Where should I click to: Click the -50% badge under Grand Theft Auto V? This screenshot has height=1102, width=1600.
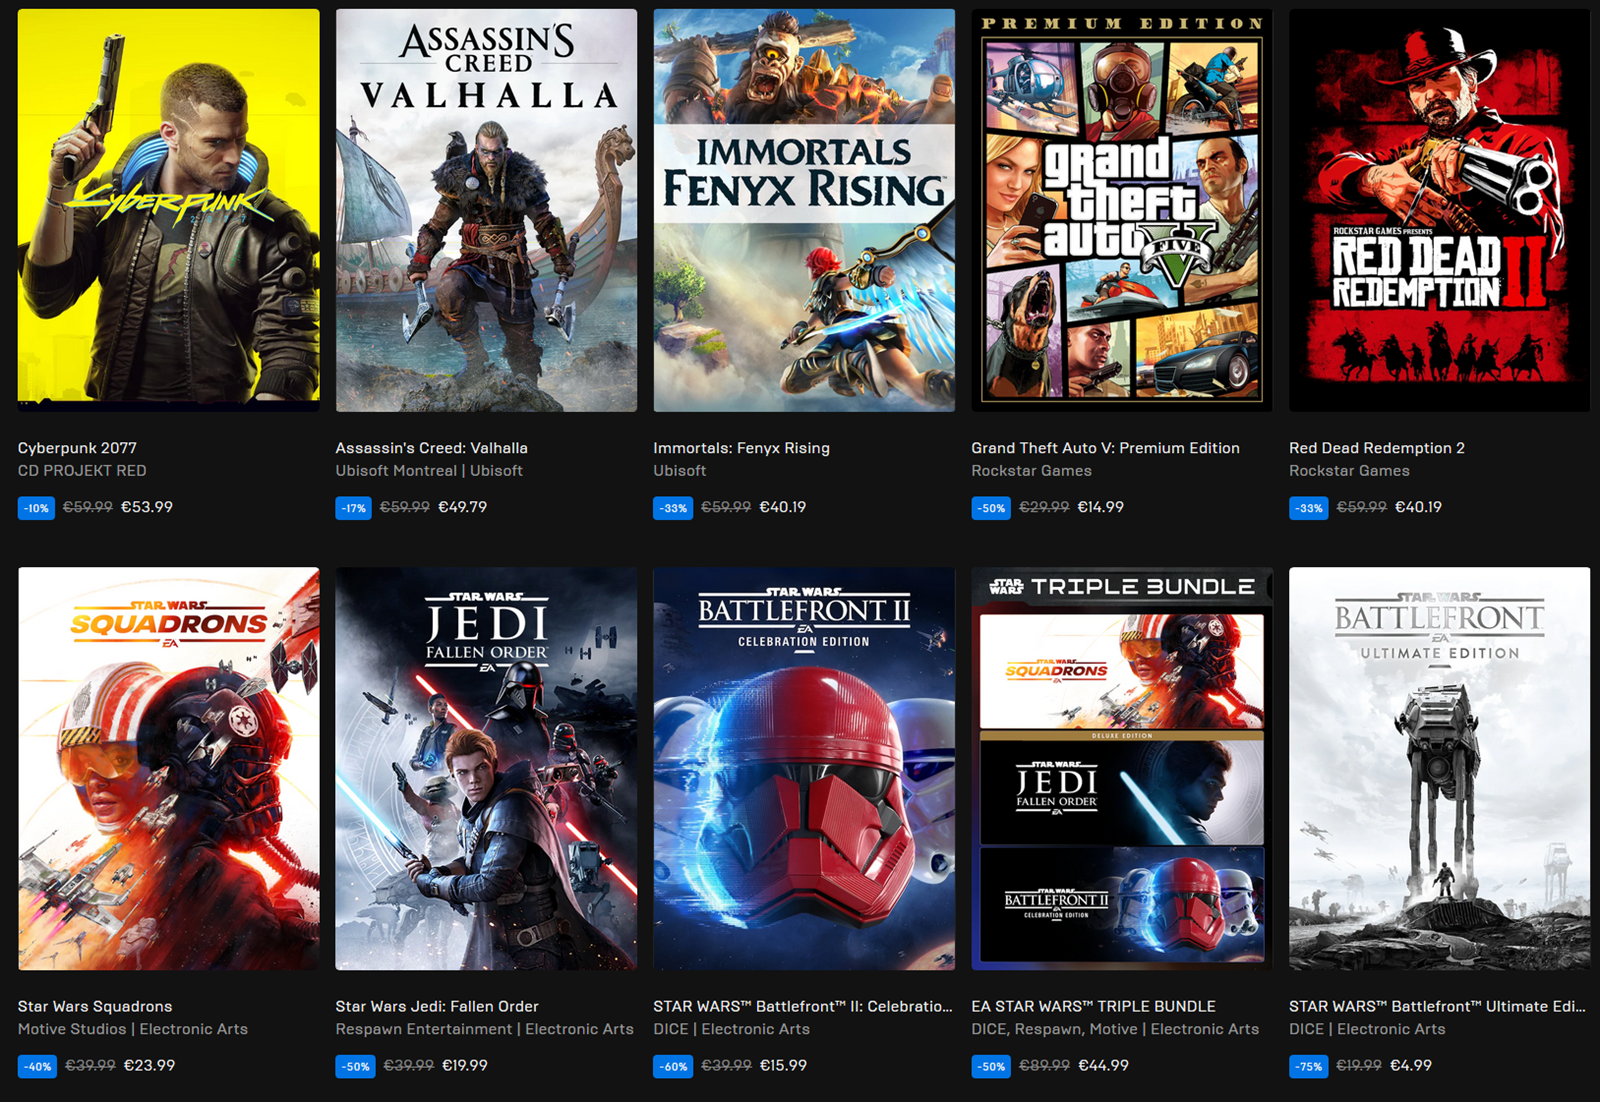(991, 508)
